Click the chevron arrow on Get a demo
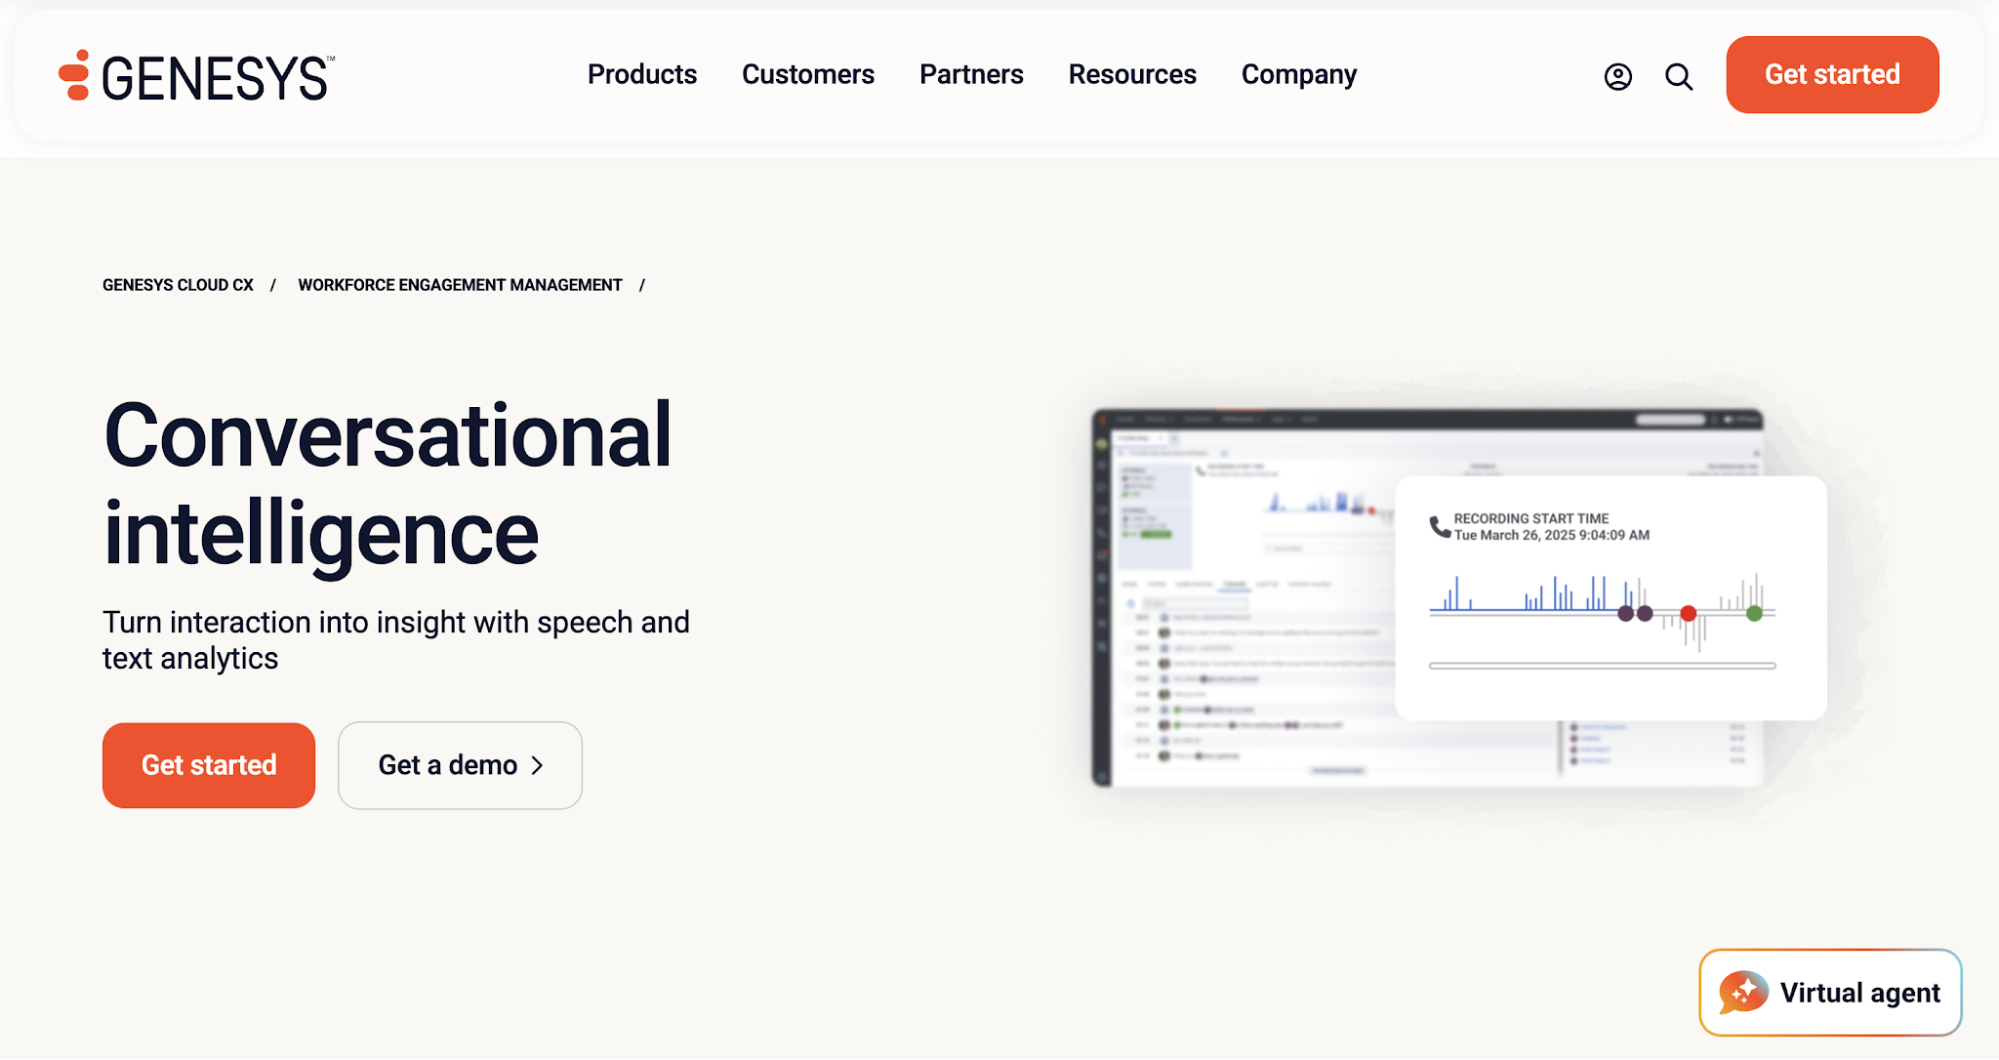This screenshot has width=1999, height=1060. point(538,766)
